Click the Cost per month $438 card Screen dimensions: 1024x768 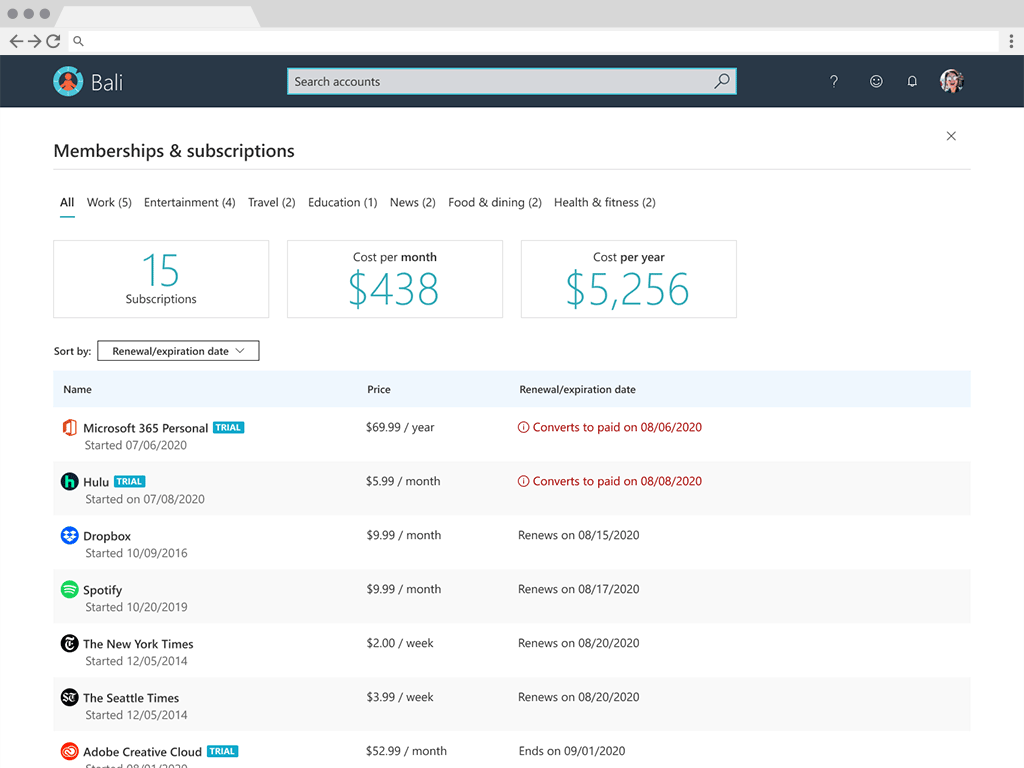(x=395, y=279)
